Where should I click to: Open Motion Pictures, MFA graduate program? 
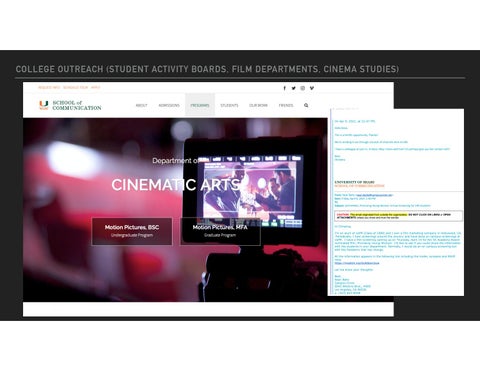coord(220,231)
